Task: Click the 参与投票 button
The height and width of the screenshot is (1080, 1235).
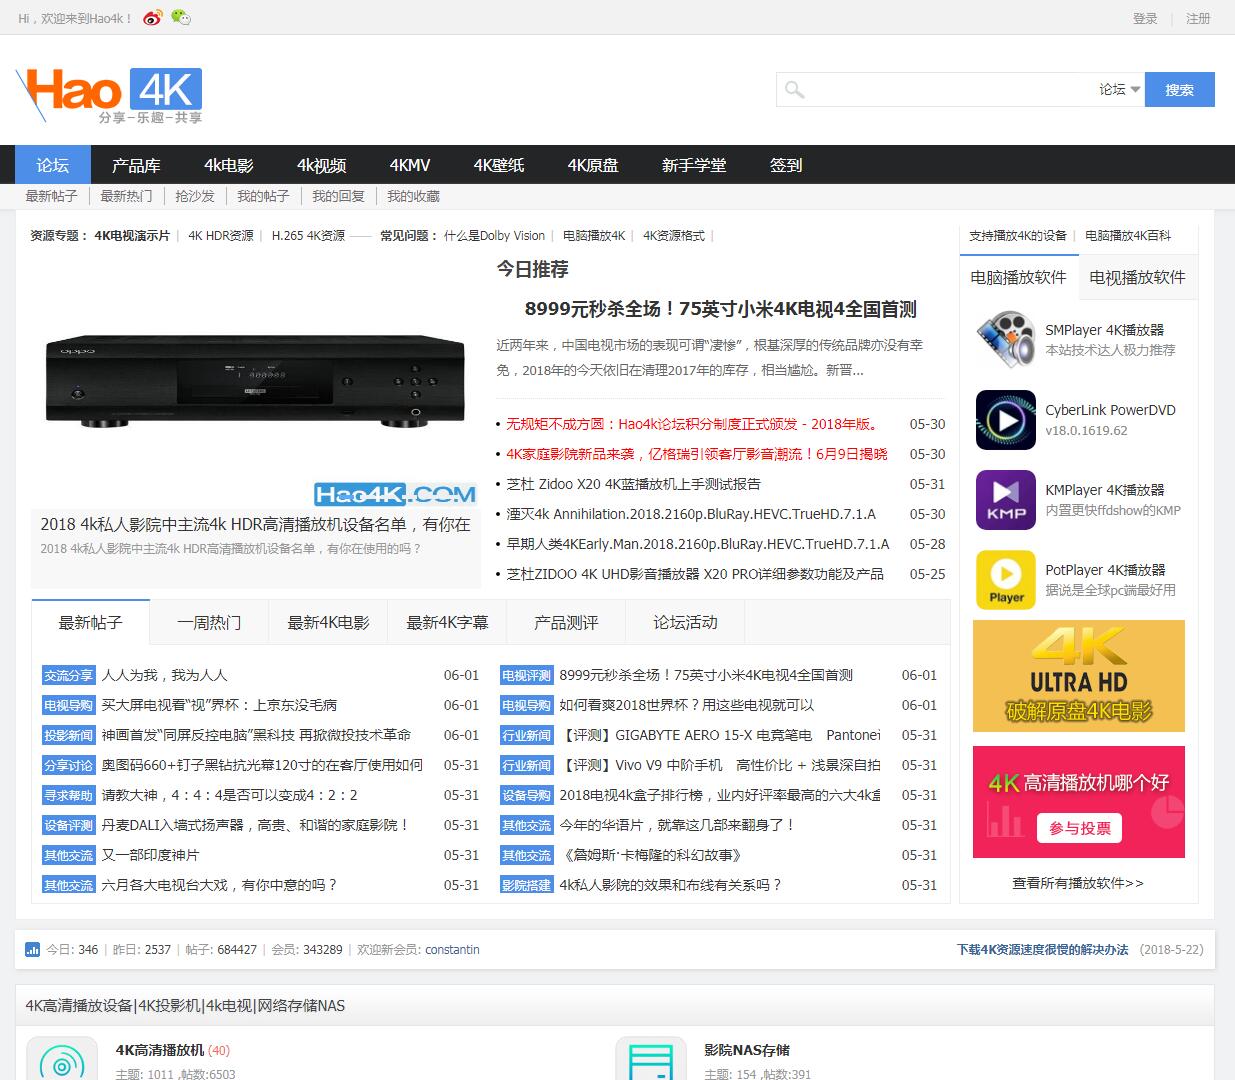Action: [1080, 828]
